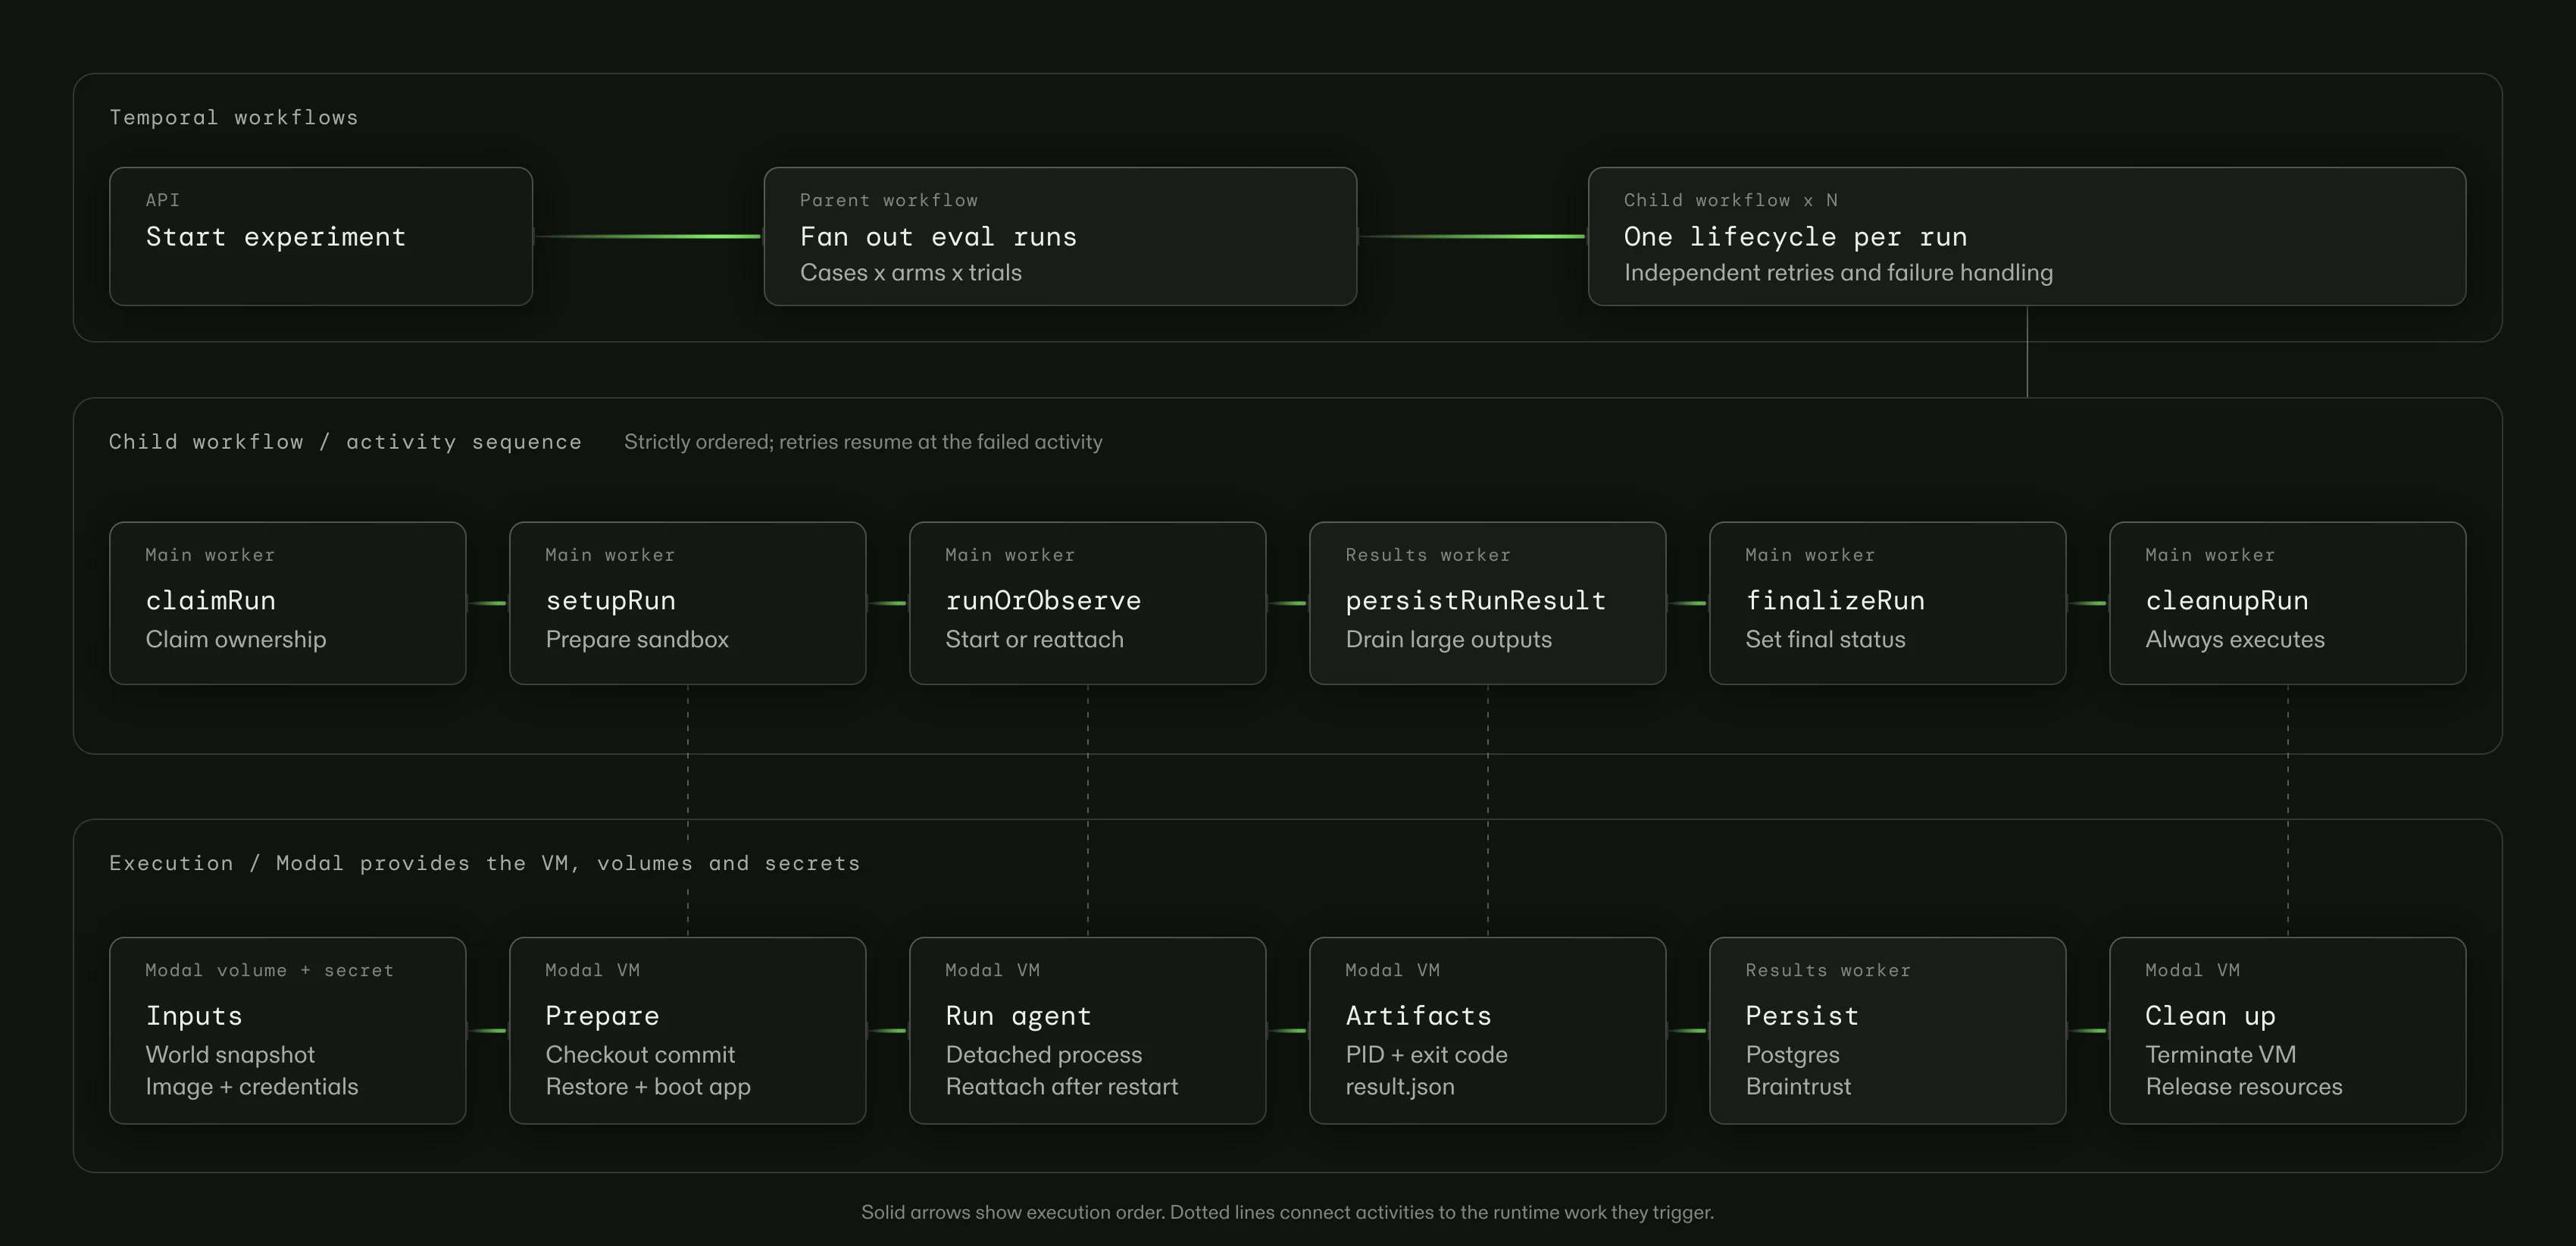This screenshot has height=1246, width=2576.
Task: Choose the 'Clean up' execution card
Action: click(x=2288, y=1030)
